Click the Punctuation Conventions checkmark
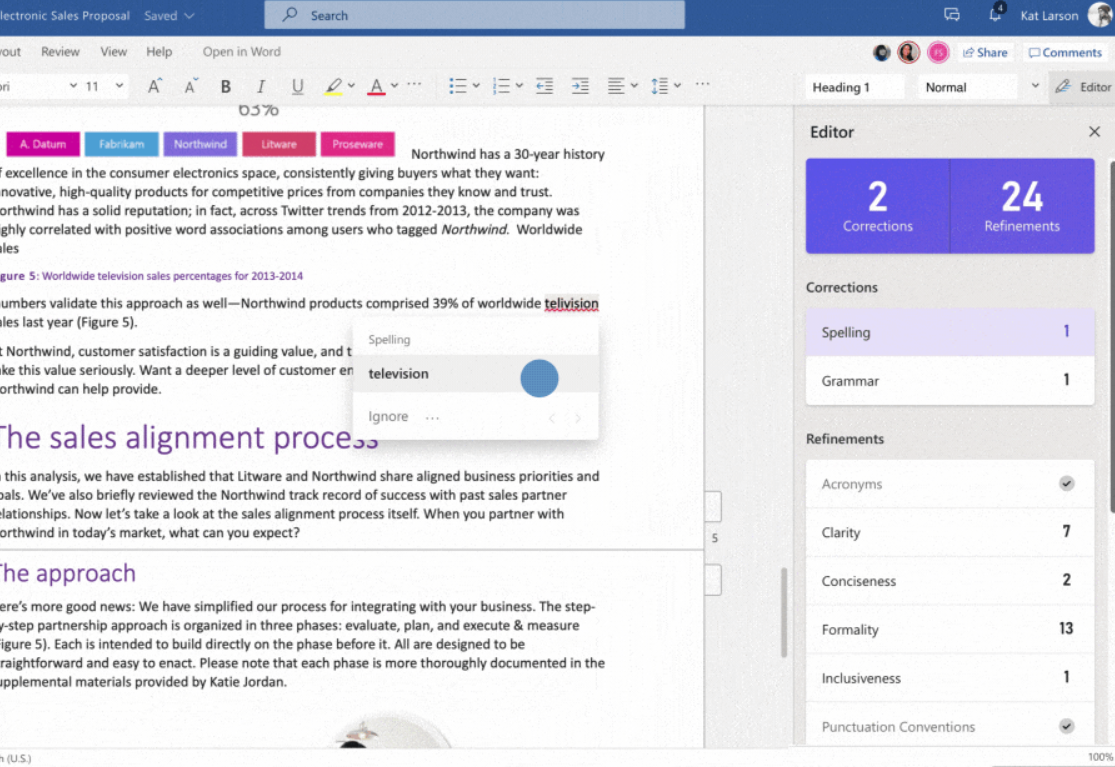This screenshot has height=767, width=1115. (x=1066, y=727)
